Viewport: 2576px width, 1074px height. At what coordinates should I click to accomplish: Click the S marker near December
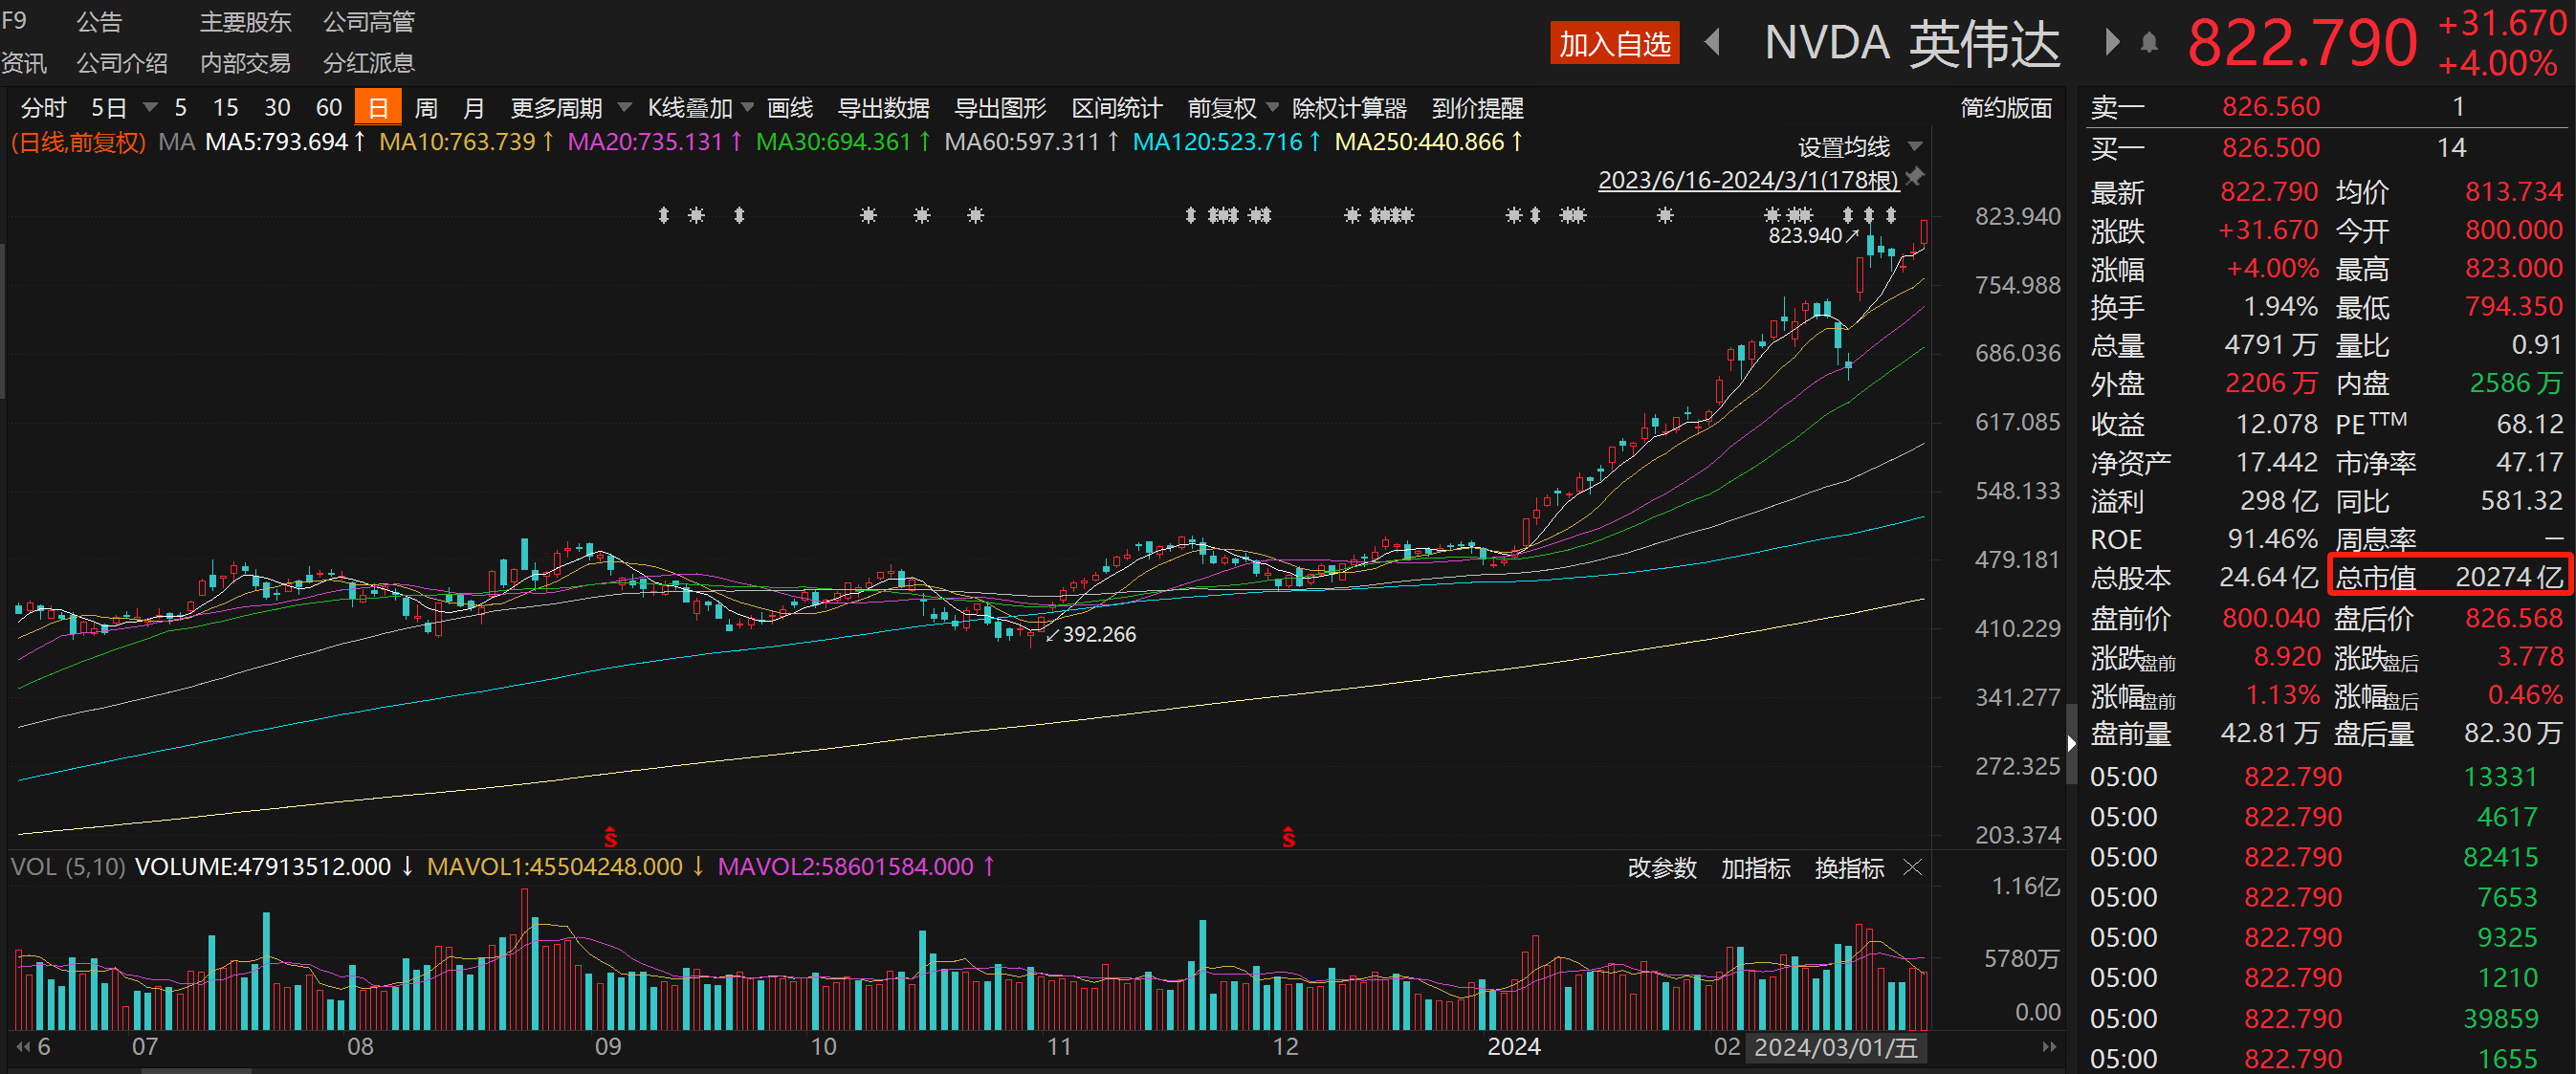1288,837
